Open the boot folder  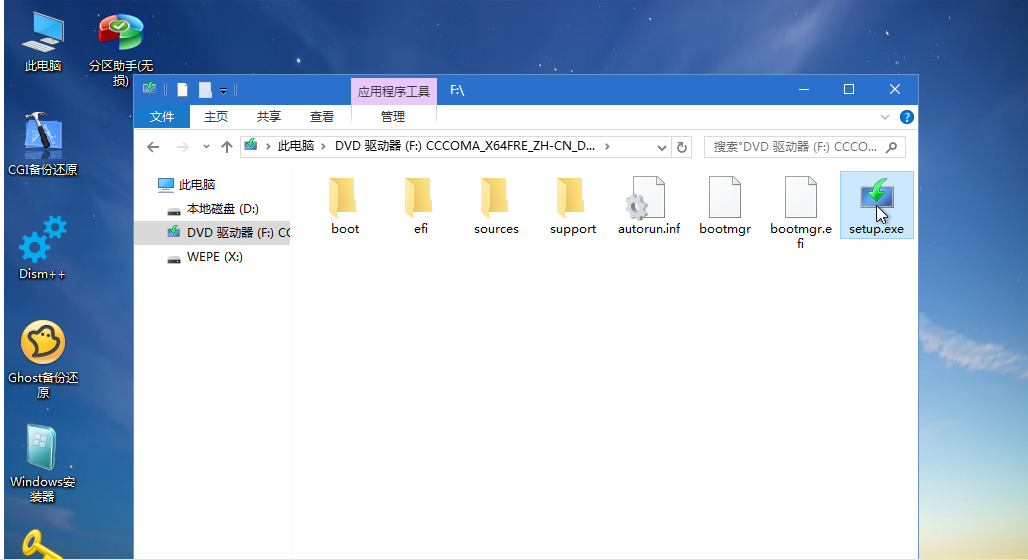[345, 203]
